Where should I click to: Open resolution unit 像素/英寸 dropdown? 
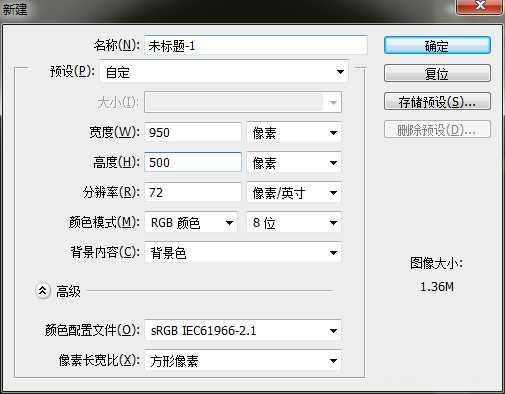[294, 193]
